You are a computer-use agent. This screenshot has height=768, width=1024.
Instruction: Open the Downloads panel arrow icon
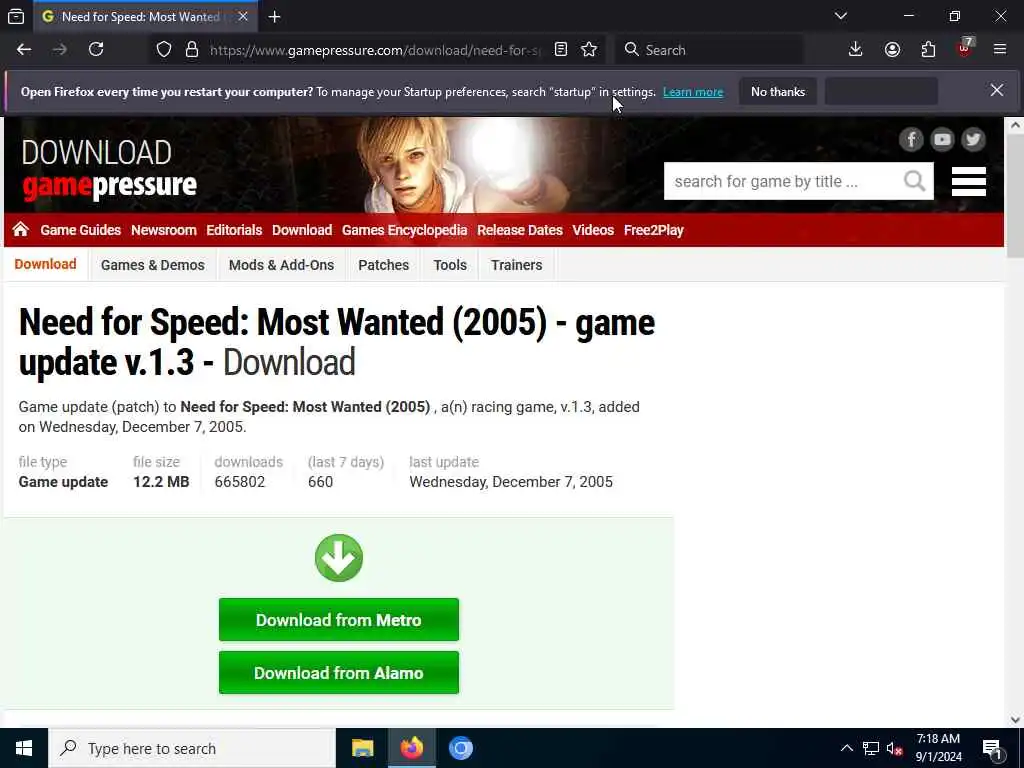[855, 50]
